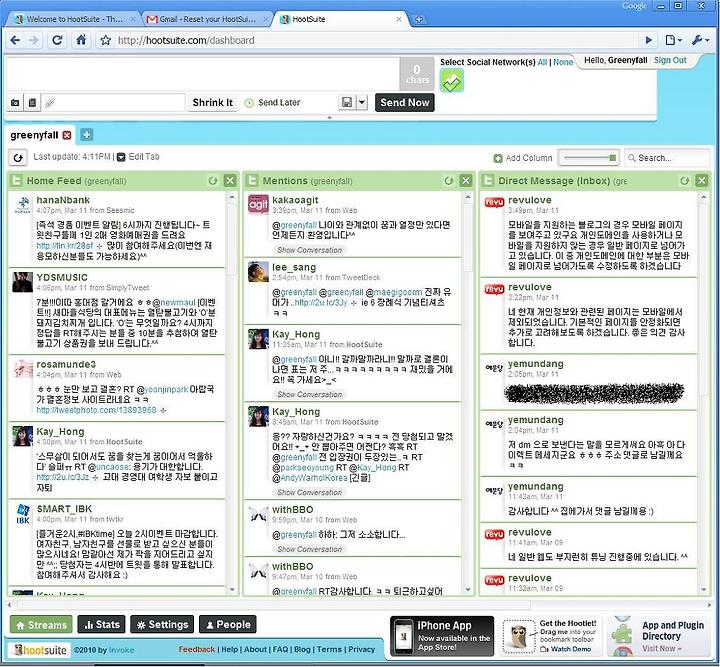Screen dimensions: 720x667
Task: Close the Home Feed column
Action: click(230, 181)
